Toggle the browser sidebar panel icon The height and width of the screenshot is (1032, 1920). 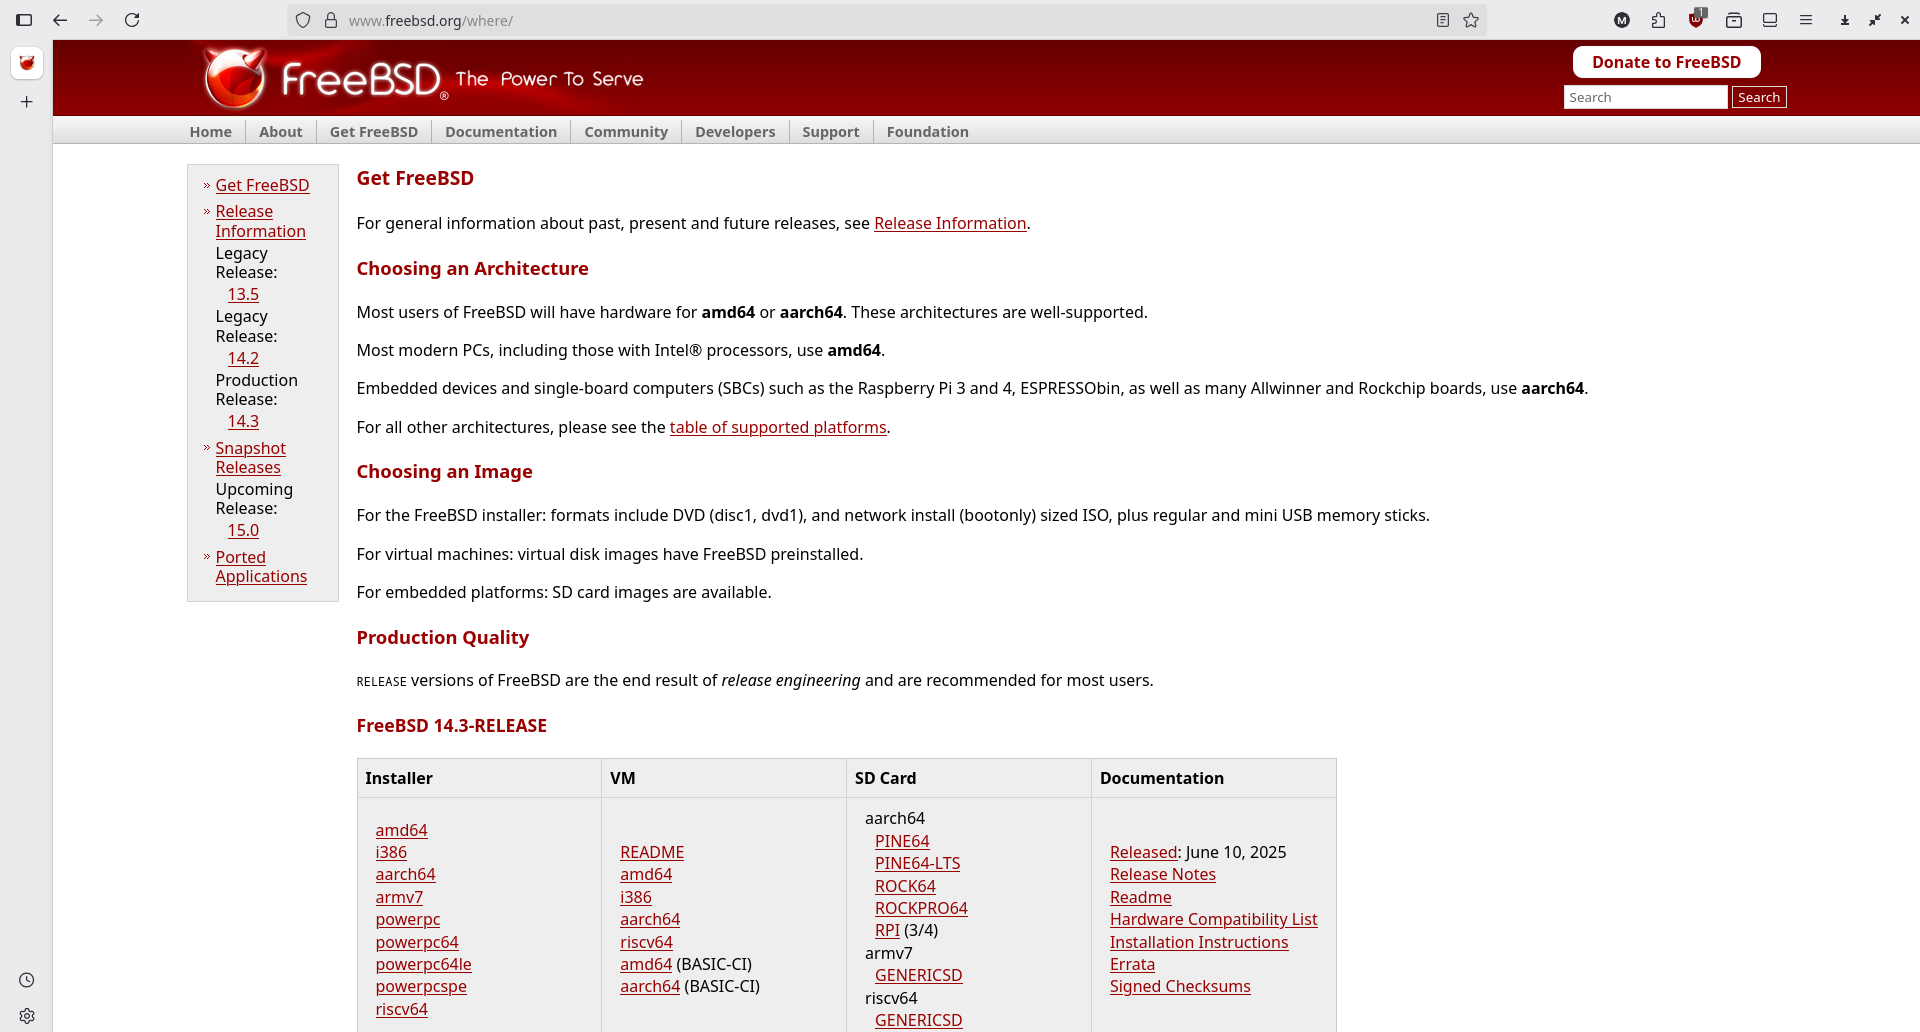pos(24,20)
